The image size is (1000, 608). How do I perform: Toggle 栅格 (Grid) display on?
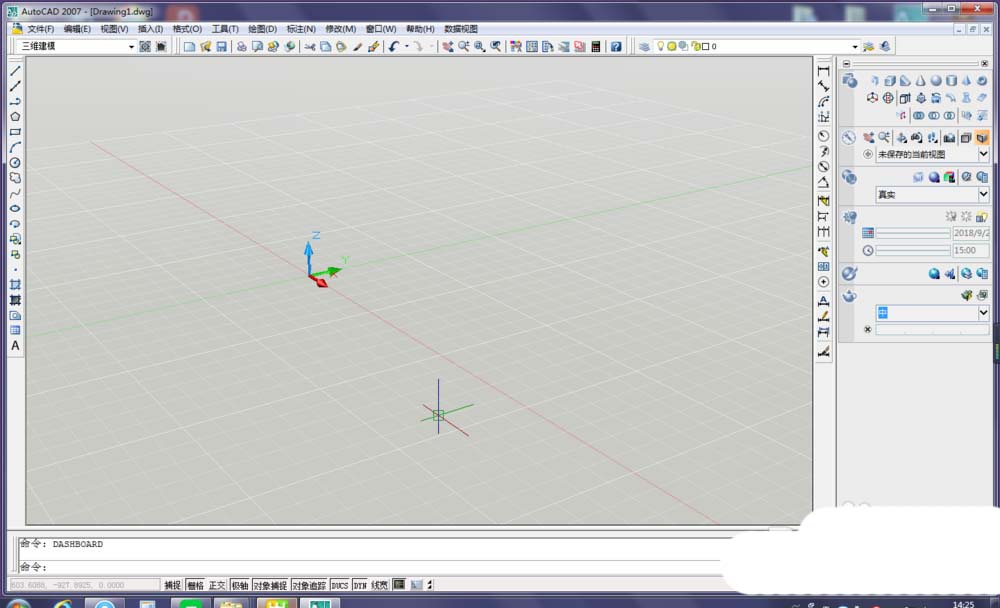(196, 586)
